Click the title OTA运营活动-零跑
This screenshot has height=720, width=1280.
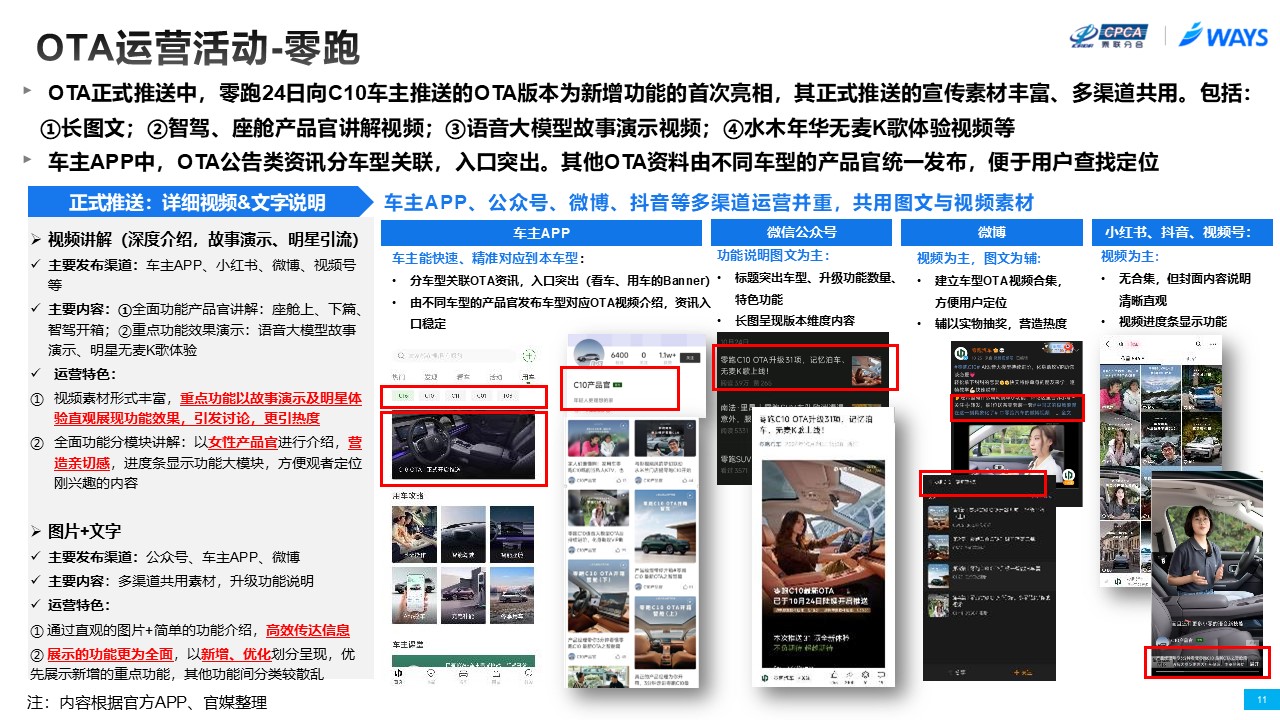click(x=198, y=48)
